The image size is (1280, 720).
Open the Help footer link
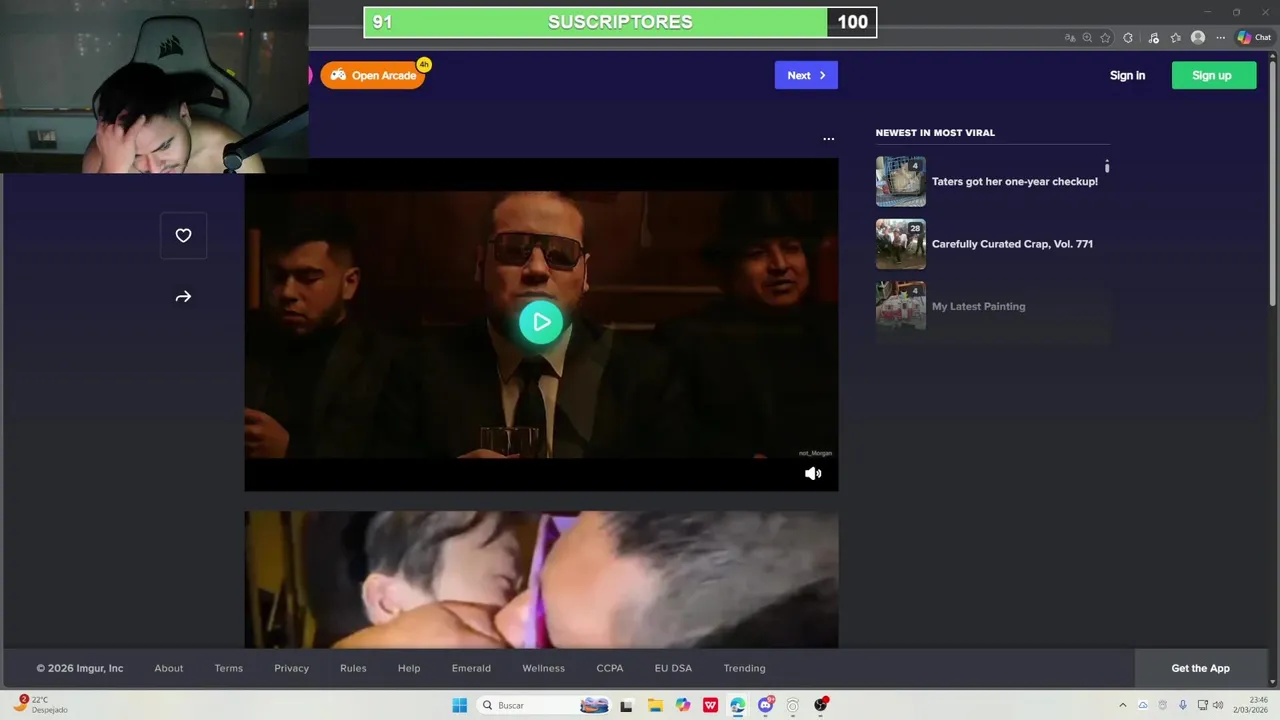409,668
